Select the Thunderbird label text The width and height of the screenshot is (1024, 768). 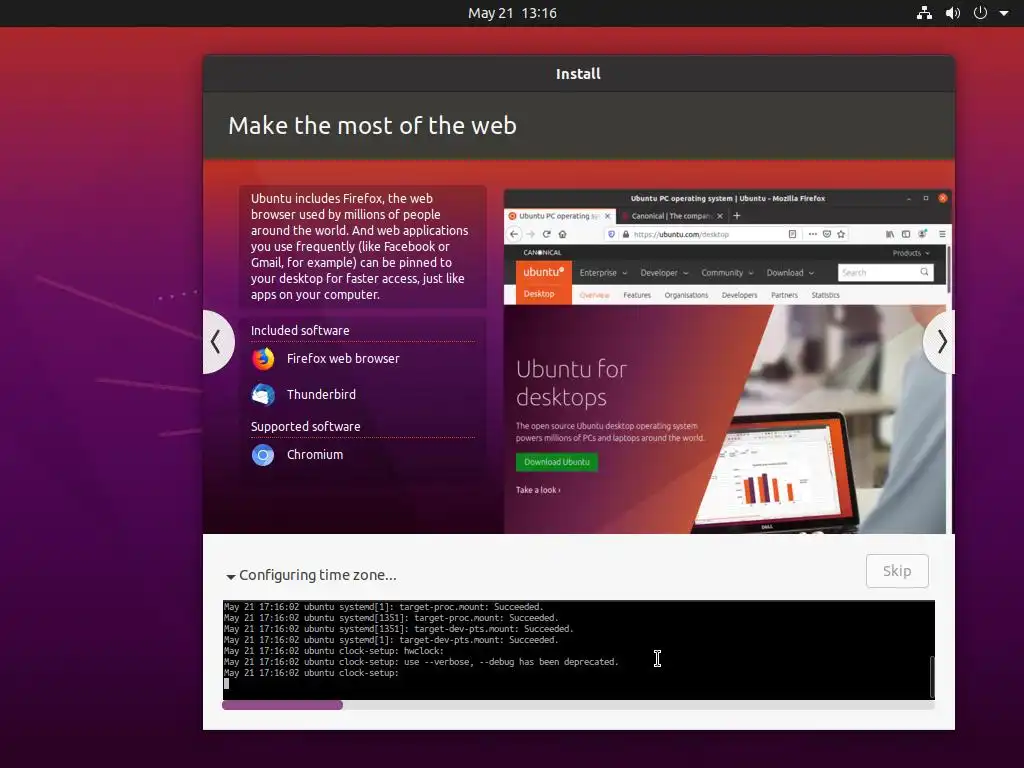coord(321,394)
